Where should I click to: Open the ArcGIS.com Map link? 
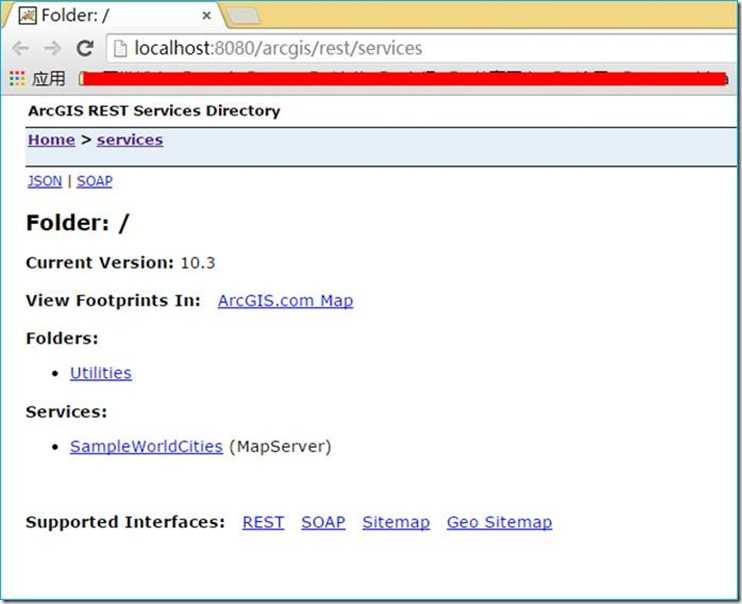coord(285,301)
